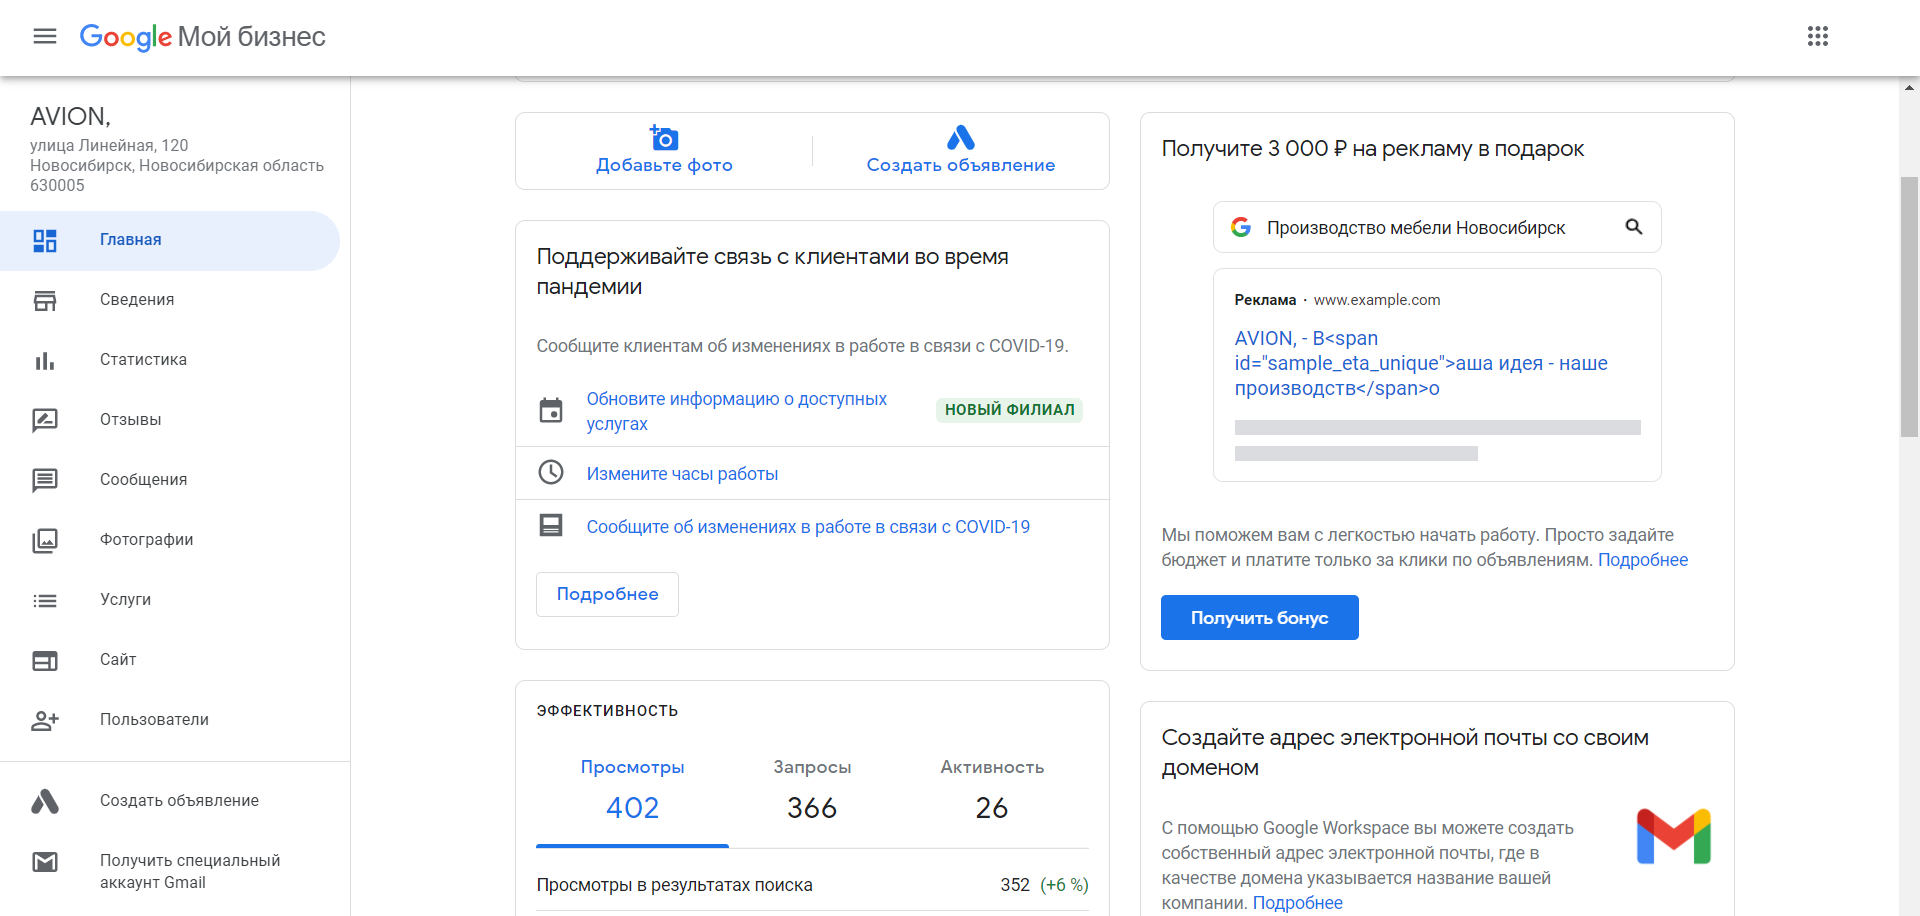Image resolution: width=1920 pixels, height=916 pixels.
Task: Click the Получить бонус button
Action: click(x=1259, y=618)
